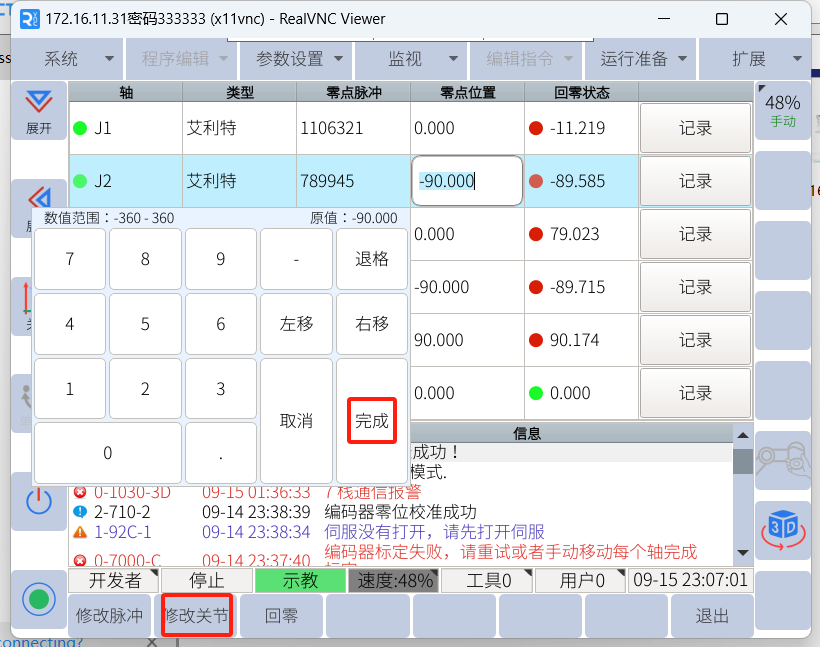Click the 48% 手动 speed indicator
The image size is (820, 647).
tap(782, 109)
